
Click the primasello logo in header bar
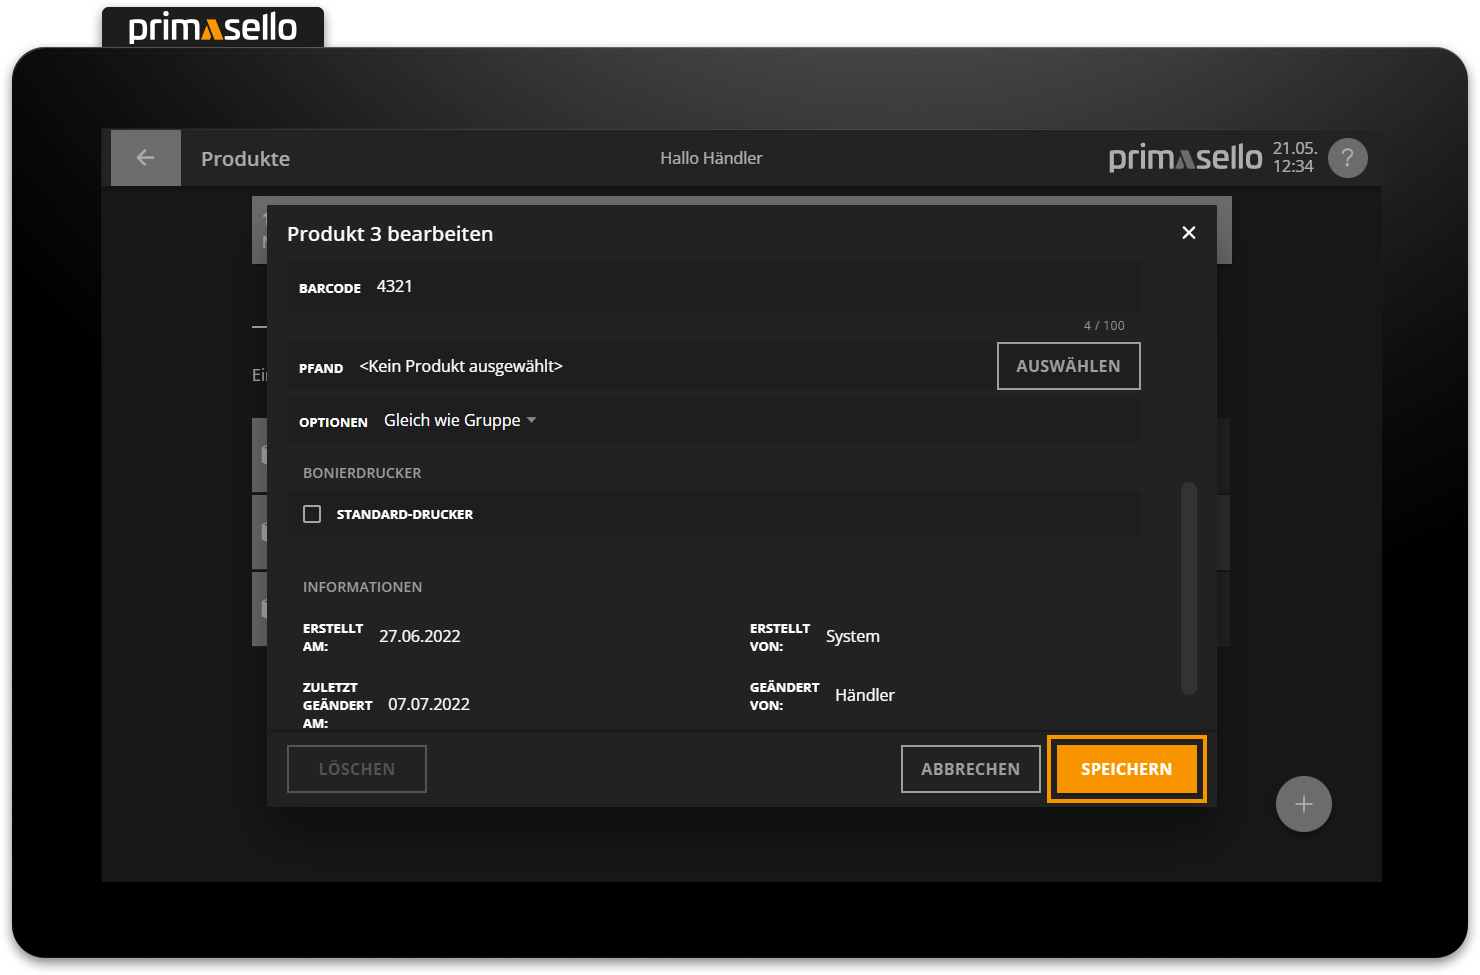pyautogui.click(x=1185, y=158)
